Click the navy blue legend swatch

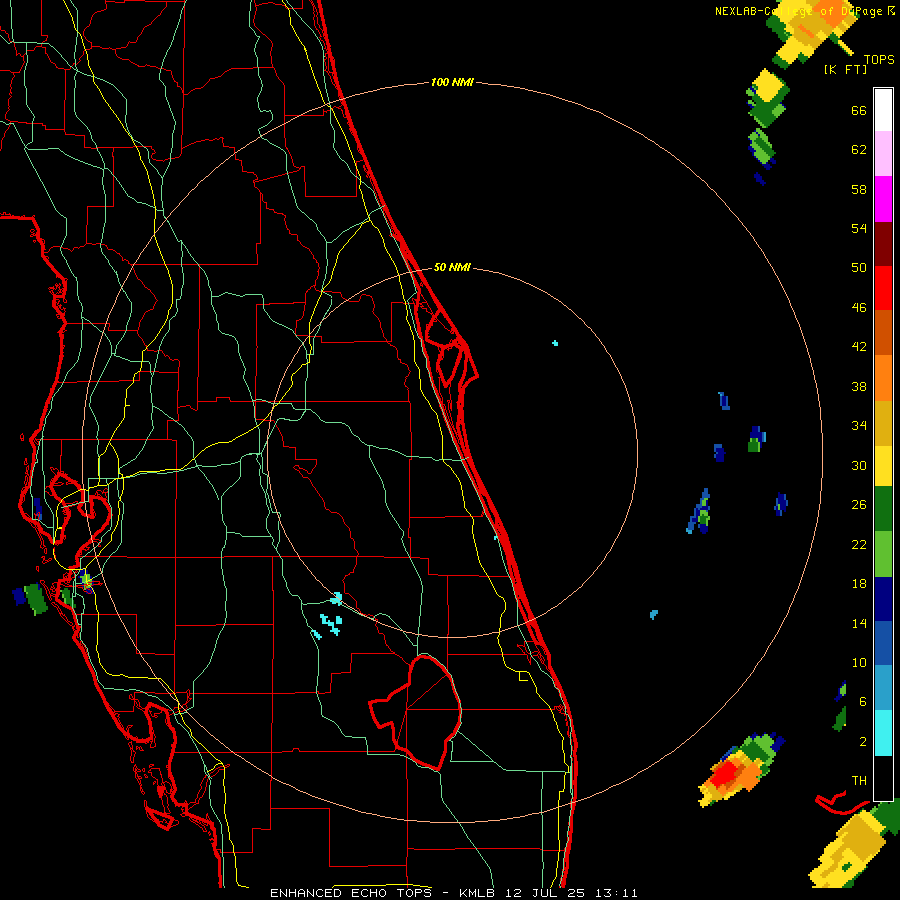[883, 599]
